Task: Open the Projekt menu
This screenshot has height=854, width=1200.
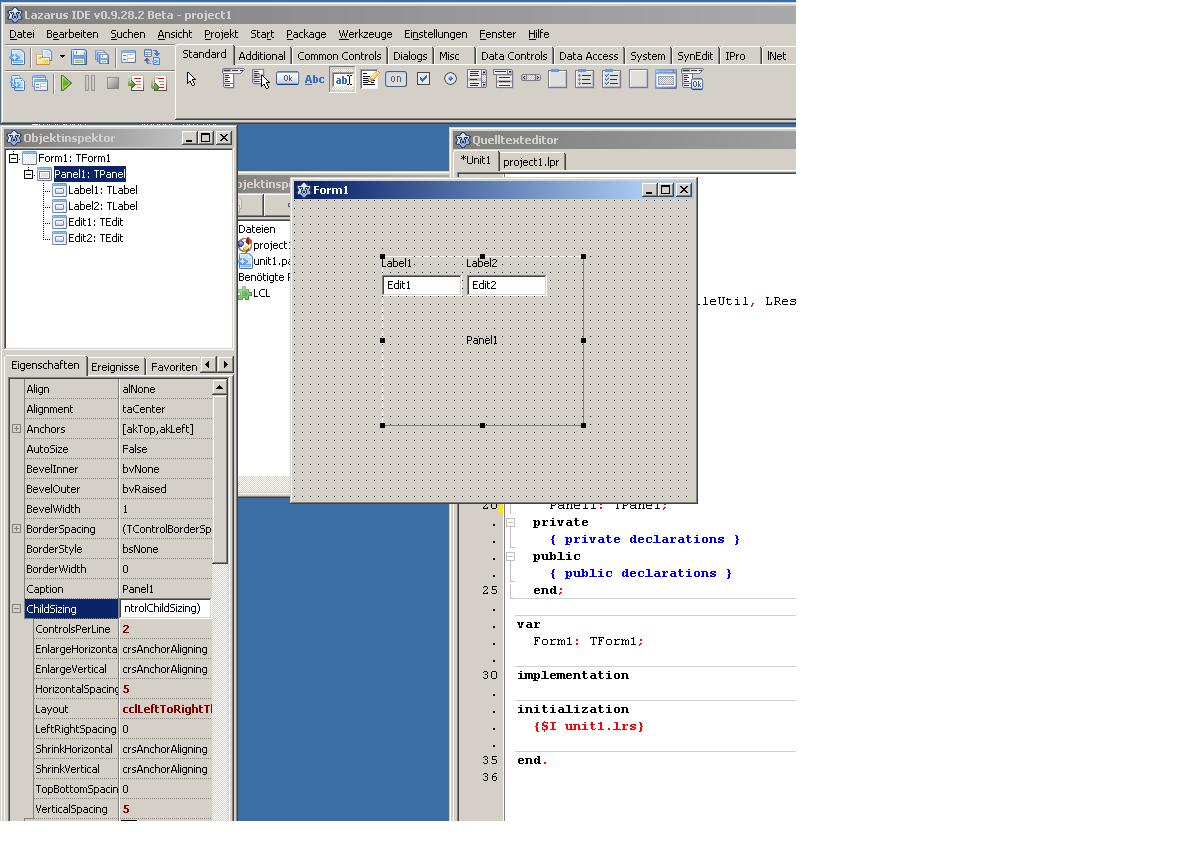Action: [x=221, y=34]
